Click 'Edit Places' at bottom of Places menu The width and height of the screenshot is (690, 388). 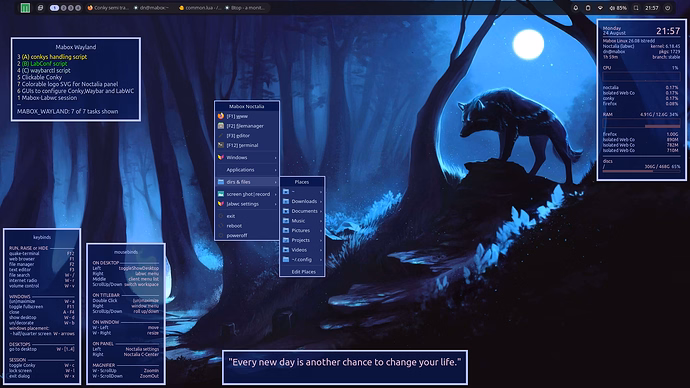coord(303,272)
